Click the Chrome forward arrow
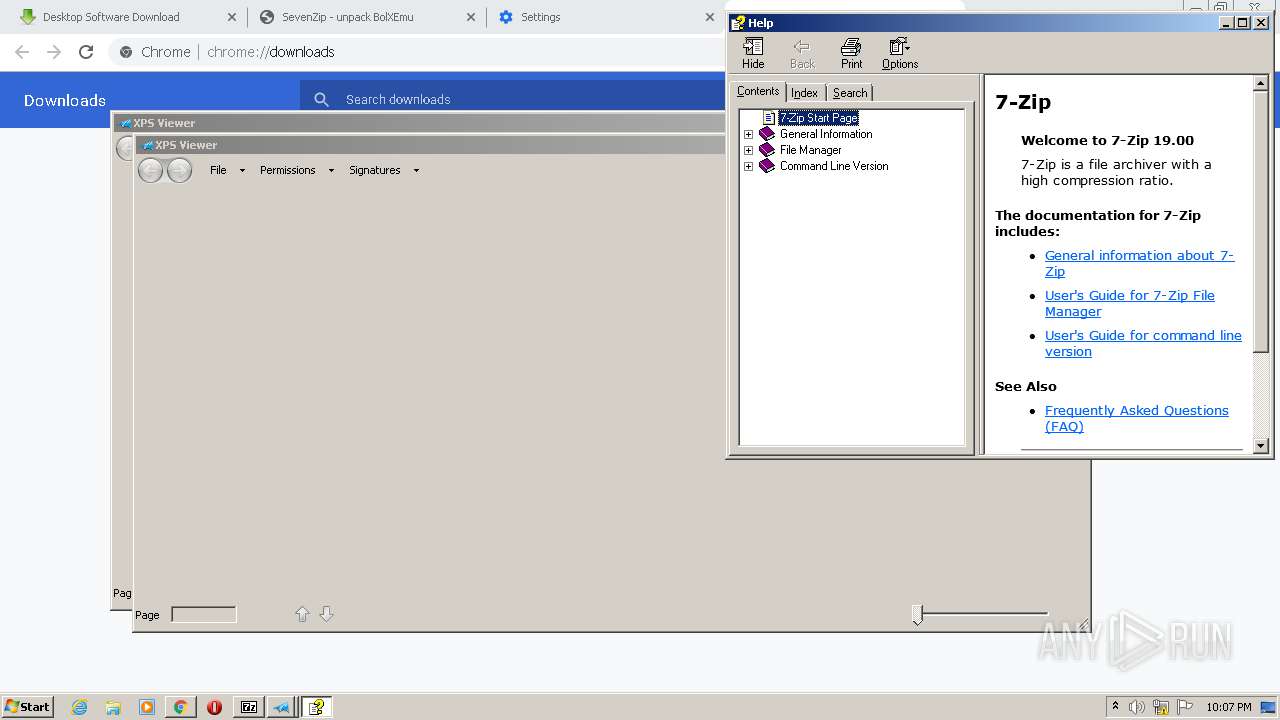1280x720 pixels. tap(54, 52)
